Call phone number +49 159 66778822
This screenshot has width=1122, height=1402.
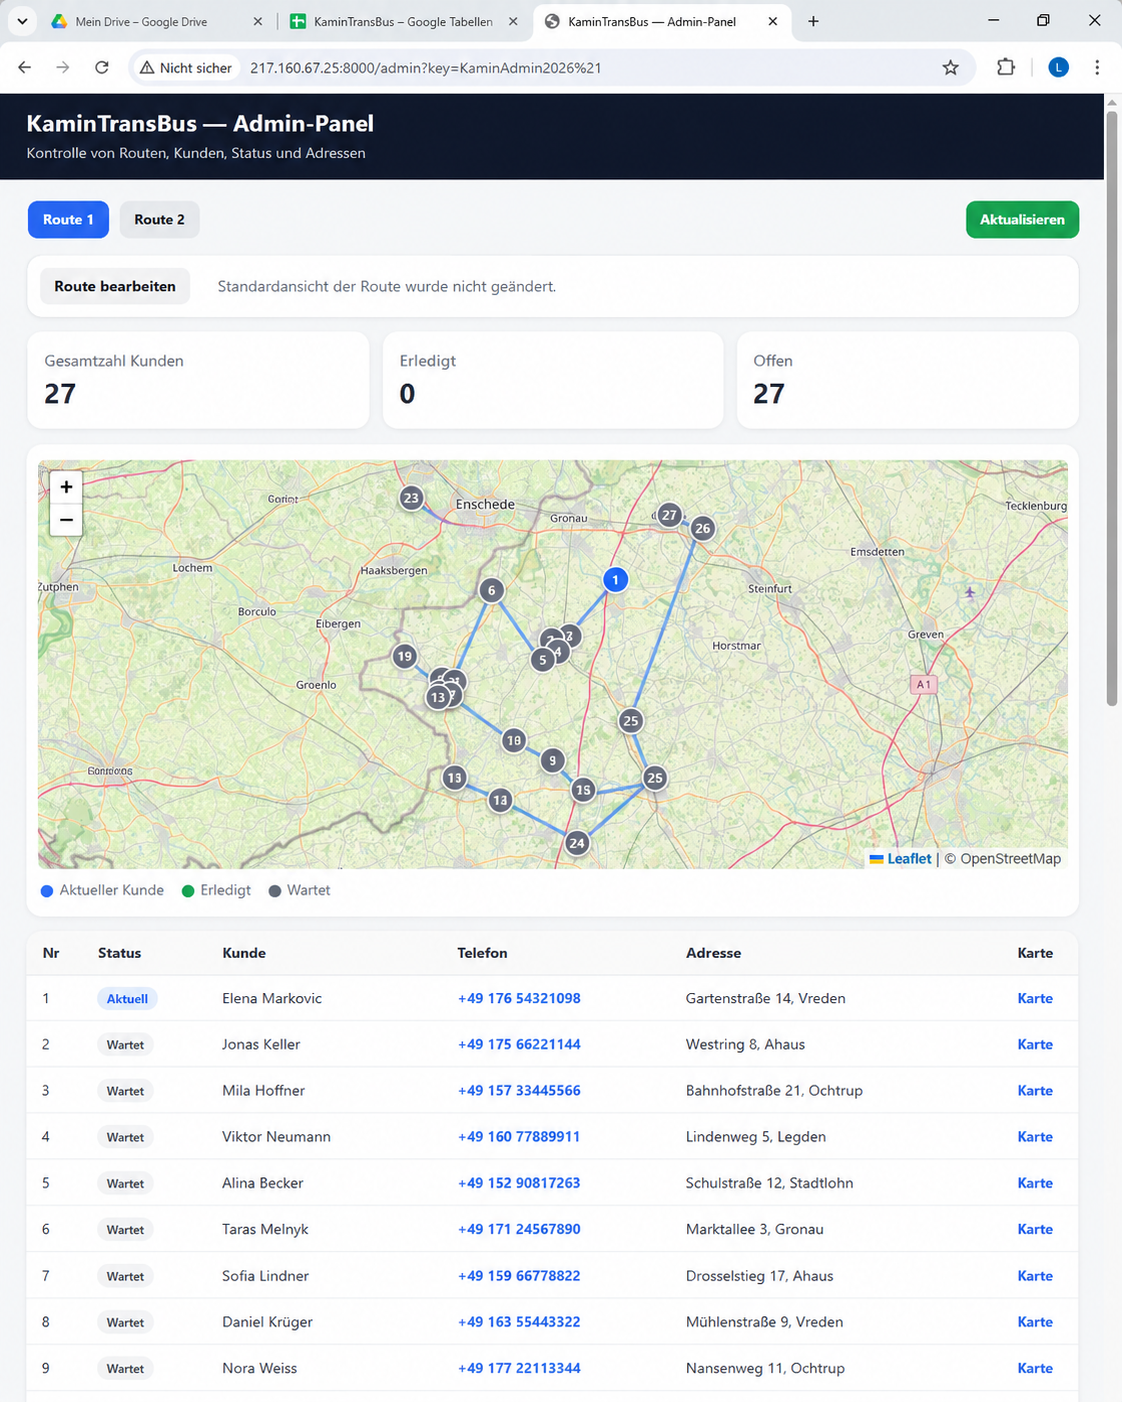519,1275
